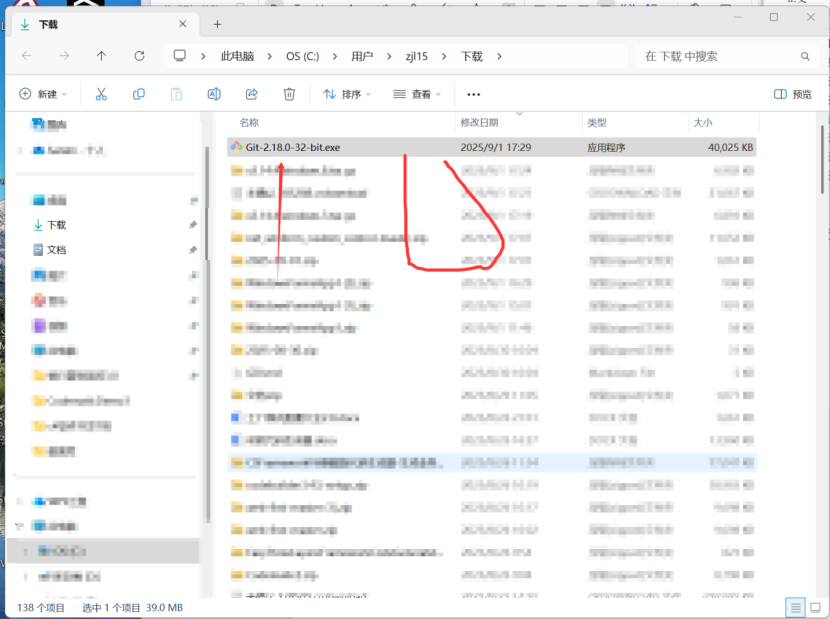Screen dimensions: 830x619
Task: Toggle the 预览 preview pane
Action: click(x=792, y=94)
